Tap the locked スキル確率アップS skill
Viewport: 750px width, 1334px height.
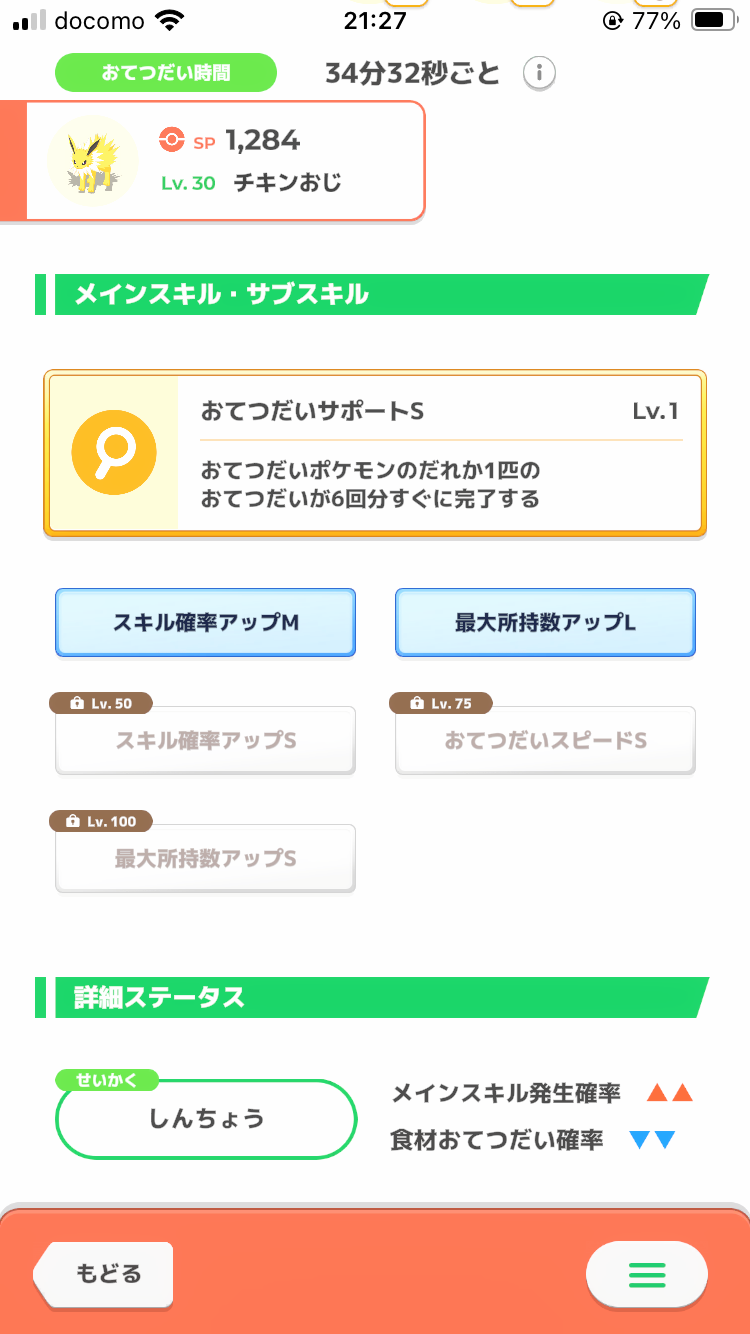coord(205,741)
